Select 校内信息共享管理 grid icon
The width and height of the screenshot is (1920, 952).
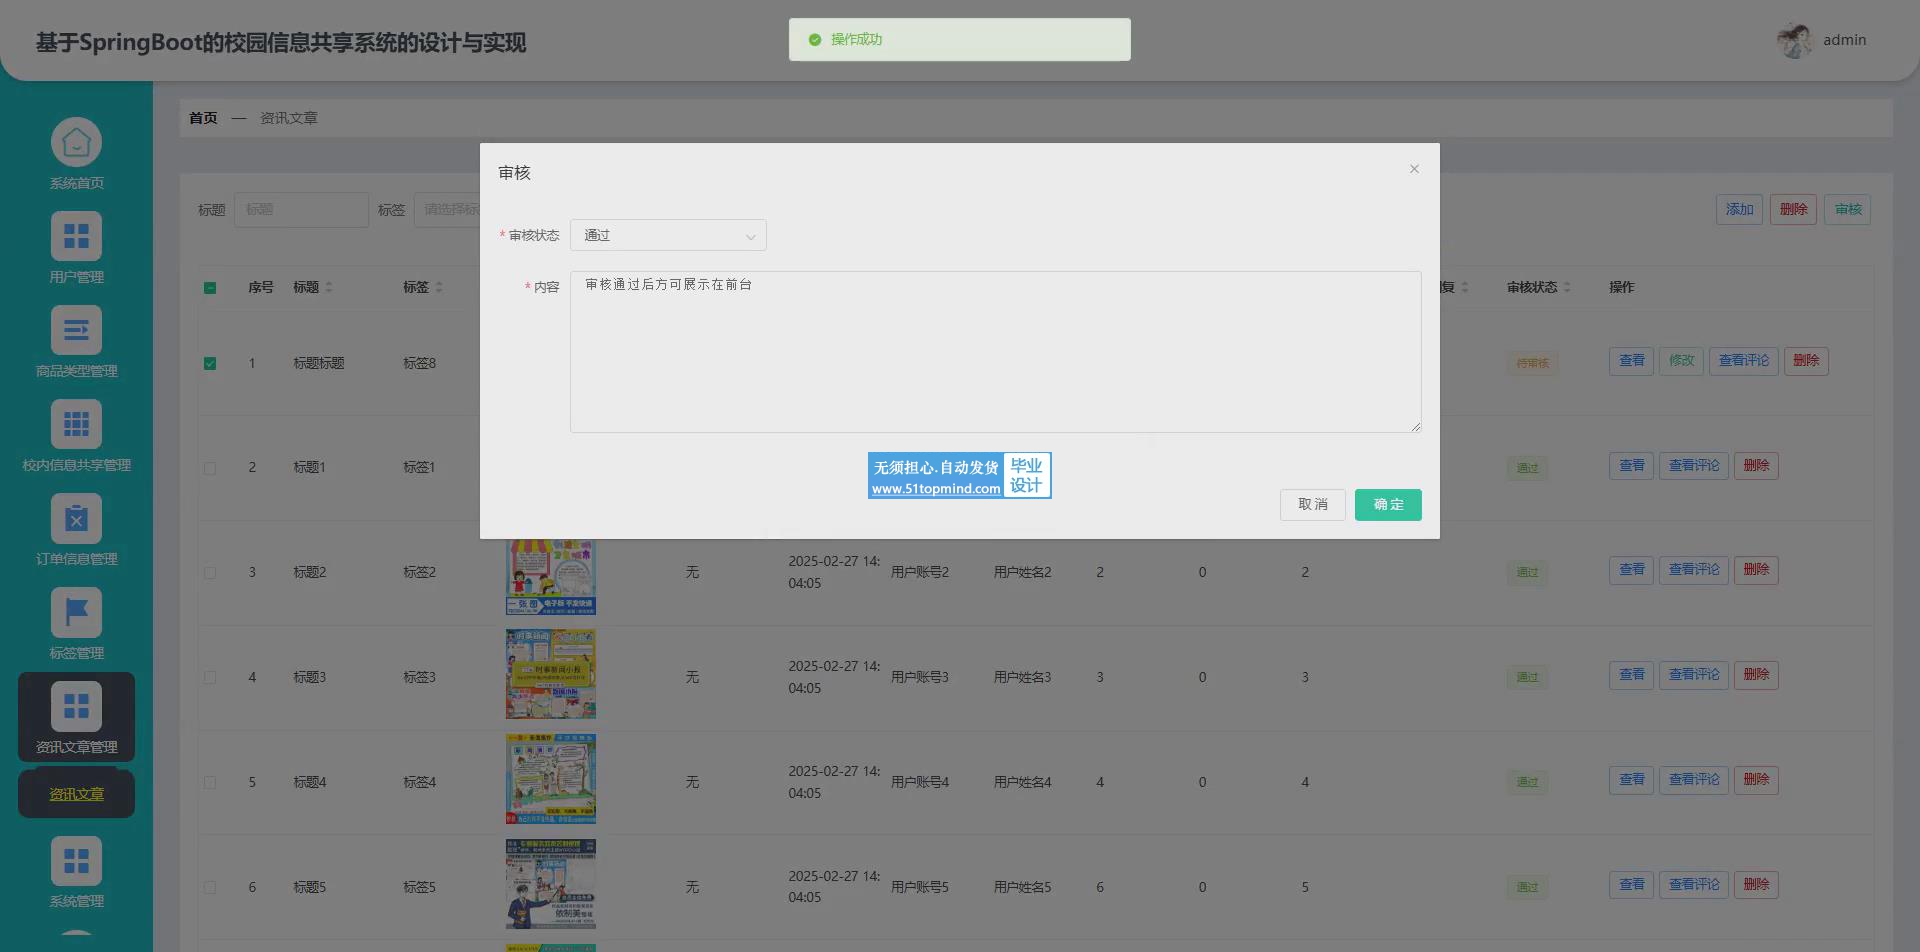pyautogui.click(x=76, y=425)
